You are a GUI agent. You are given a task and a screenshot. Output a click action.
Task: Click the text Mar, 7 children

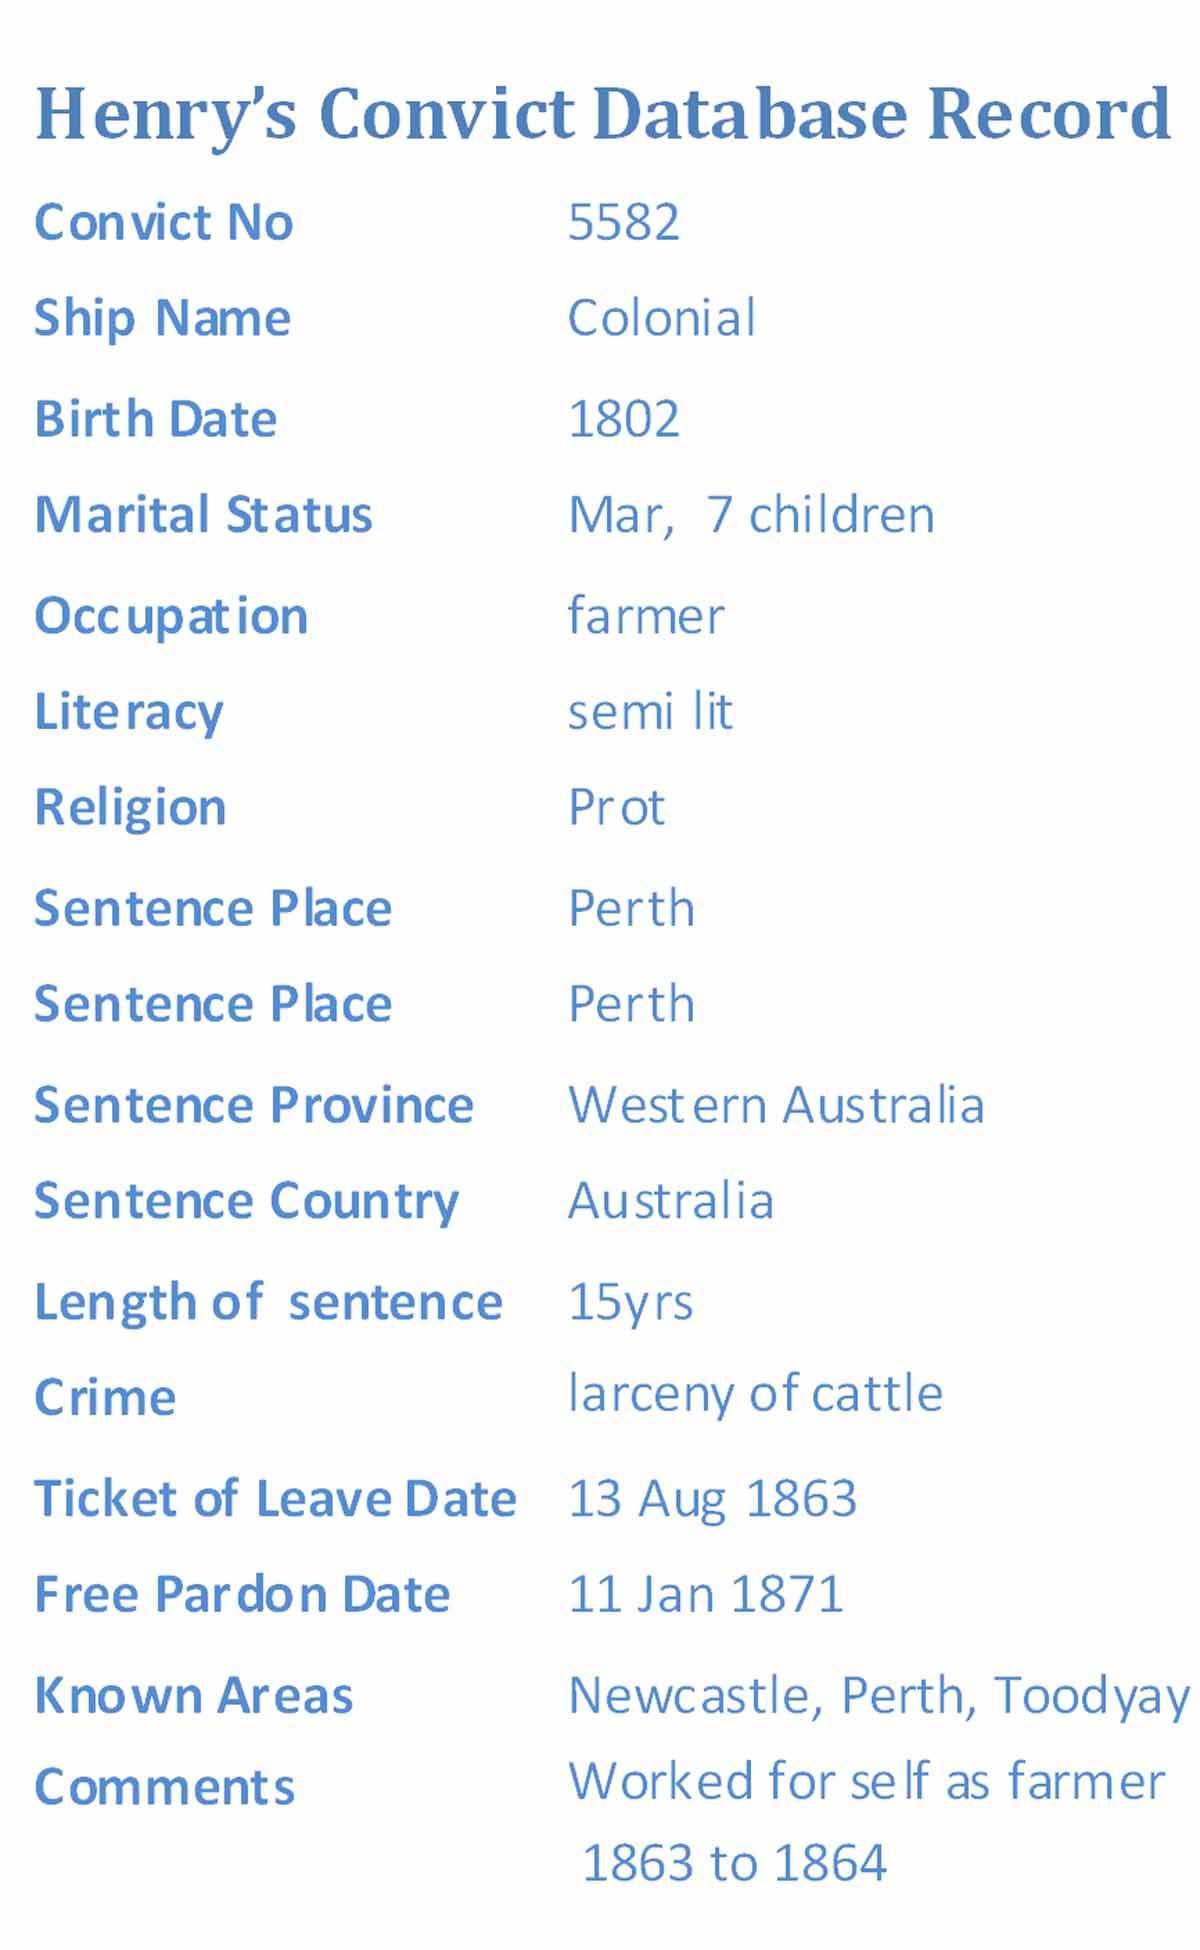pos(751,516)
